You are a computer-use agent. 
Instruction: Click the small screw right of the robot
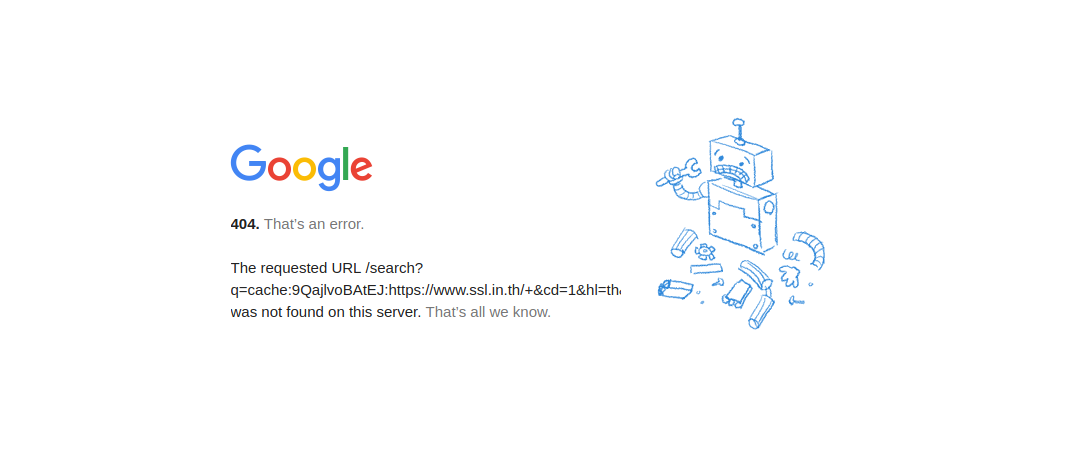click(x=797, y=301)
